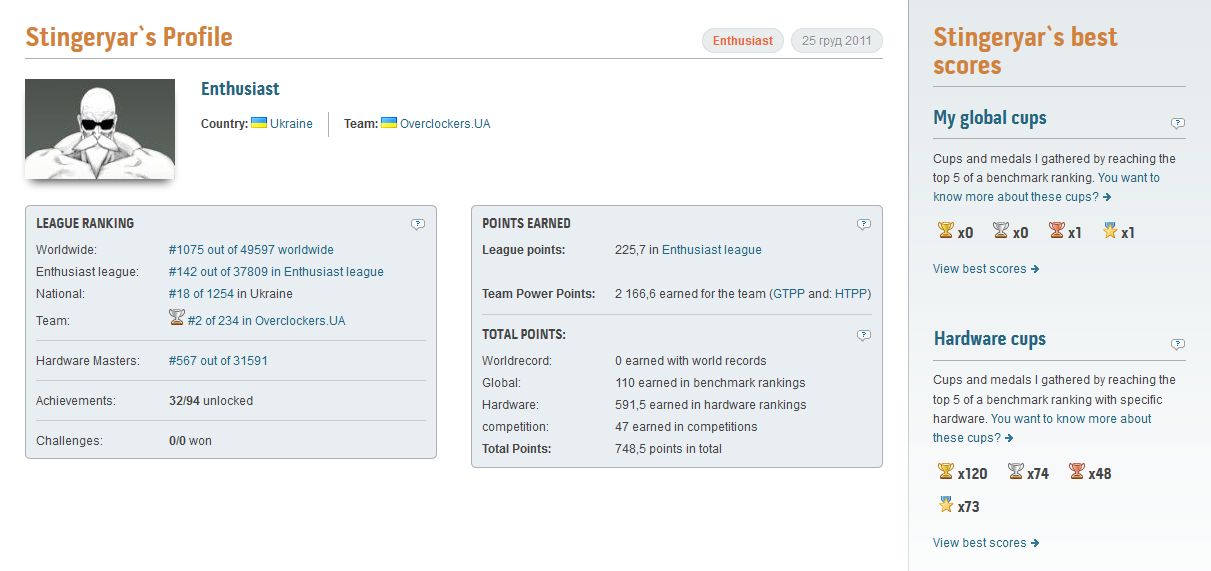Click help bubble next to Total Points

point(864,335)
